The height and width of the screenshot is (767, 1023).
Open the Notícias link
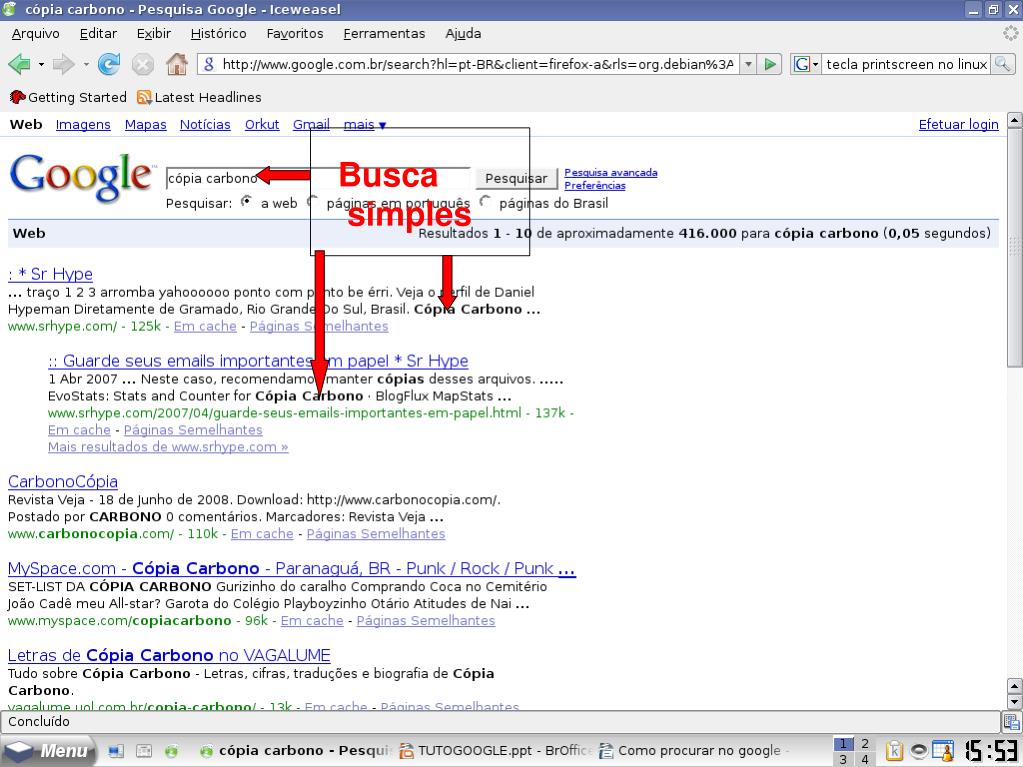click(205, 125)
